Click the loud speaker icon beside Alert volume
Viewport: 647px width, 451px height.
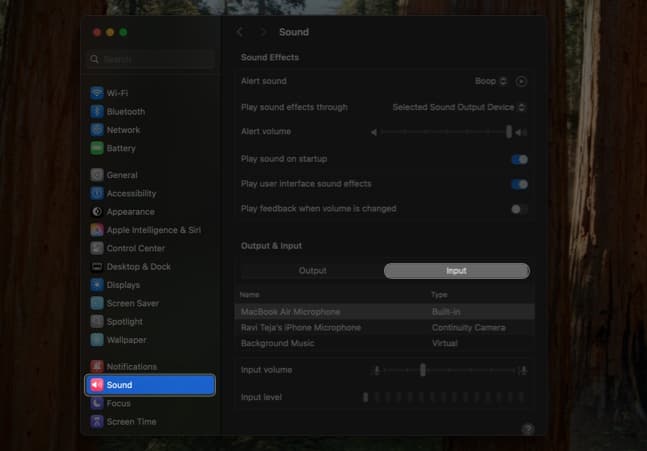tap(521, 132)
